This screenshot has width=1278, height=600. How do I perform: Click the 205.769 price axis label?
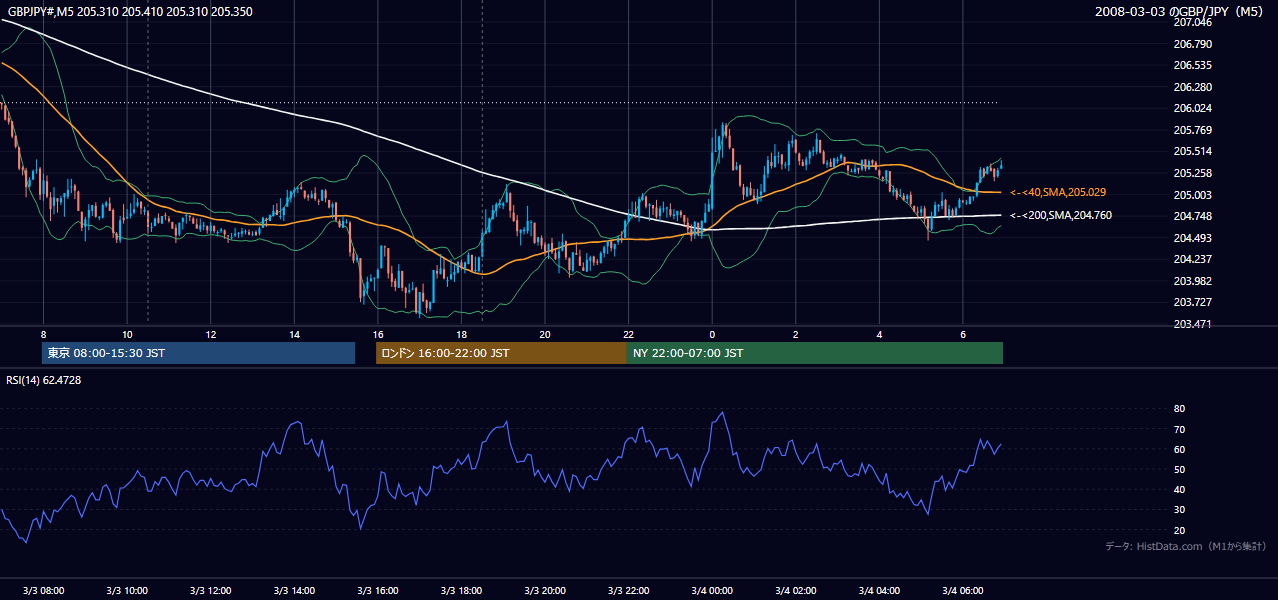[1192, 130]
